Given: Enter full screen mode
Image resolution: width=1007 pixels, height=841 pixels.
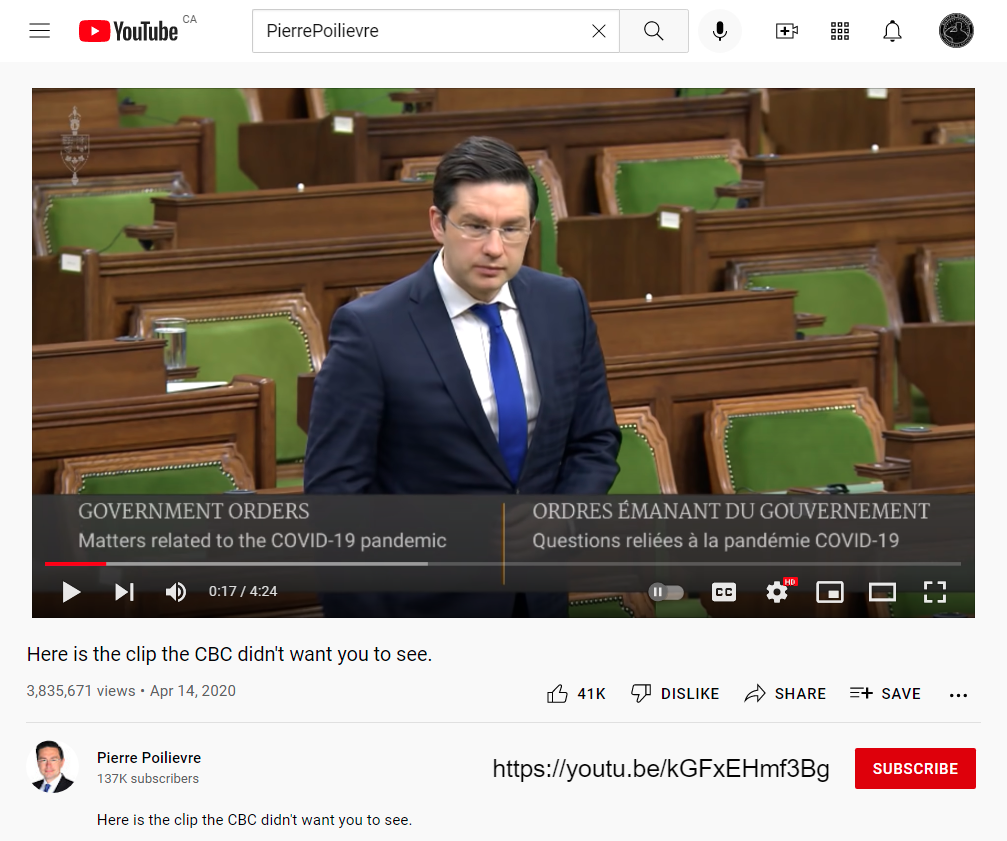Looking at the screenshot, I should click(x=935, y=591).
